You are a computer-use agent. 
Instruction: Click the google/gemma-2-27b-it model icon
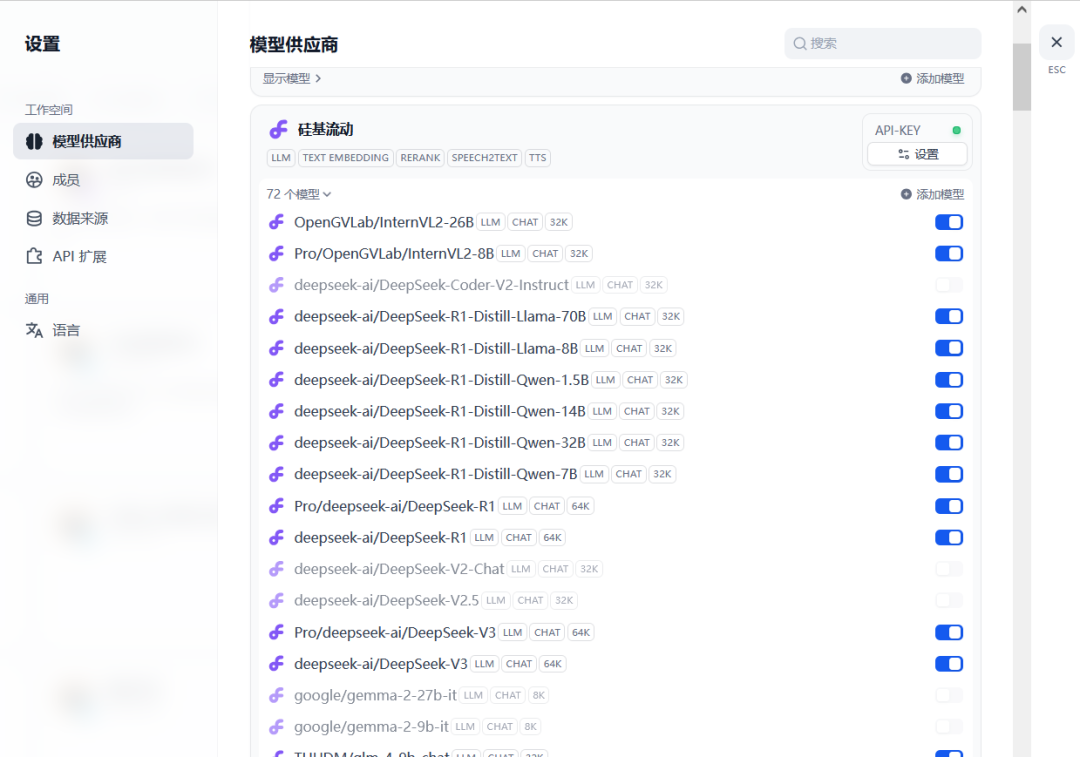(x=276, y=695)
